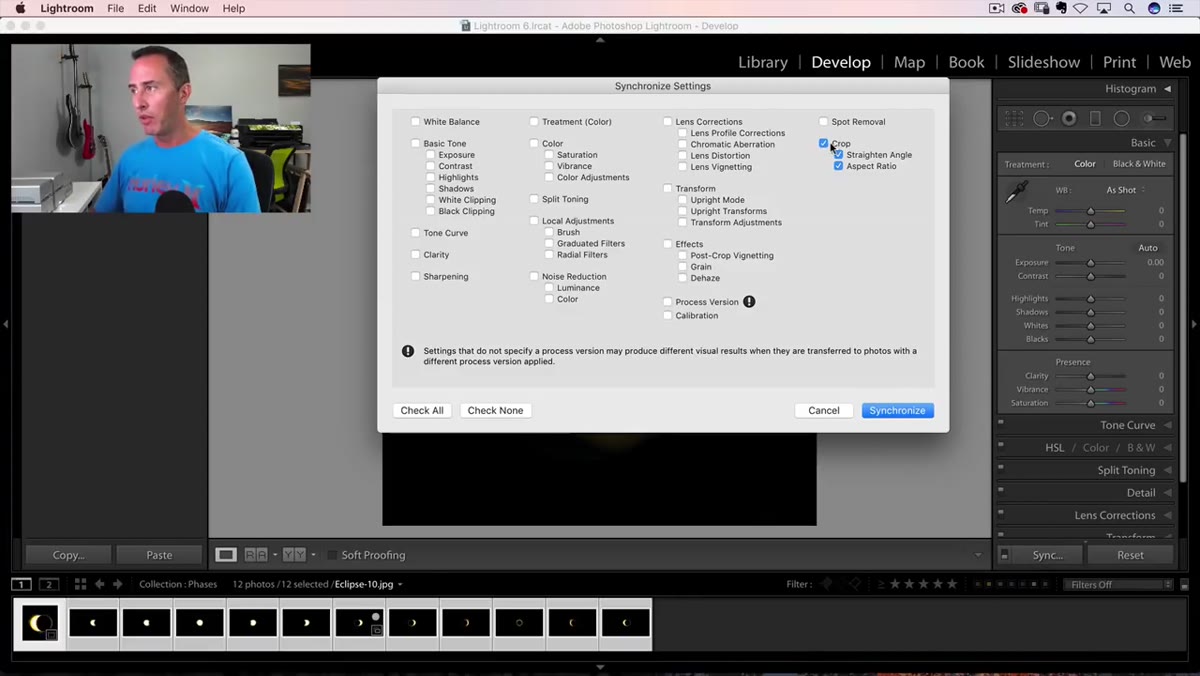Toggle Auto Sync switch beside Sync button
The width and height of the screenshot is (1200, 676).
pyautogui.click(x=1004, y=555)
